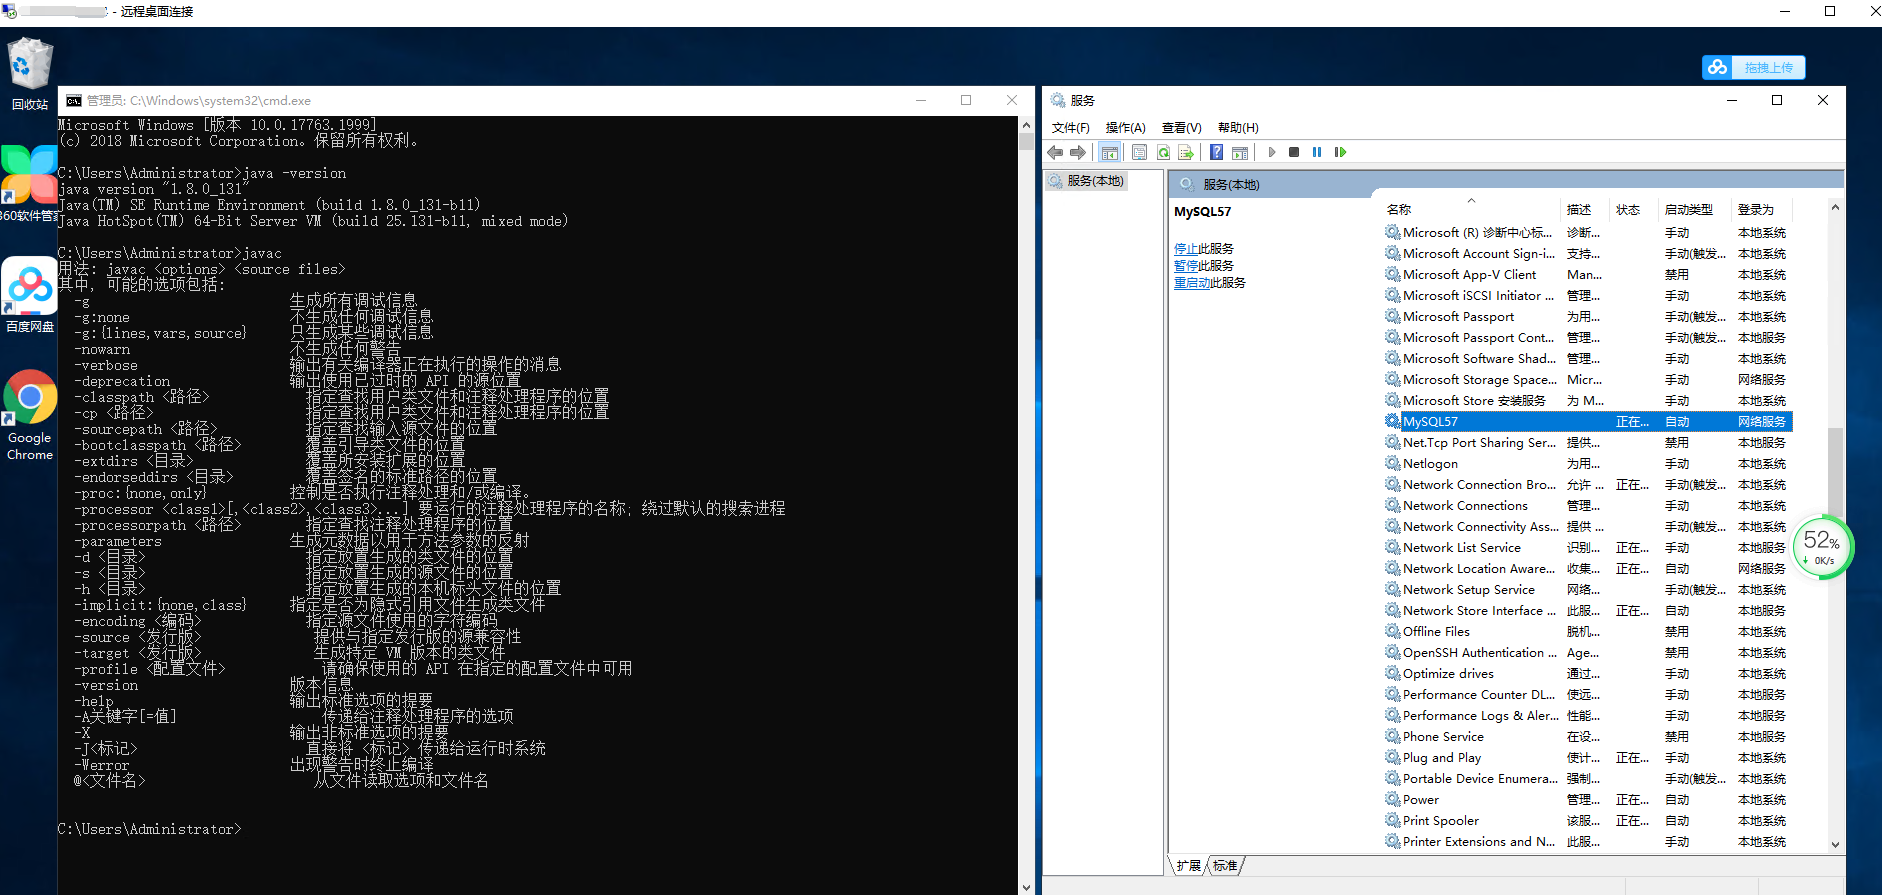Sort by the 描述 column header
The image size is (1882, 895).
1585,209
